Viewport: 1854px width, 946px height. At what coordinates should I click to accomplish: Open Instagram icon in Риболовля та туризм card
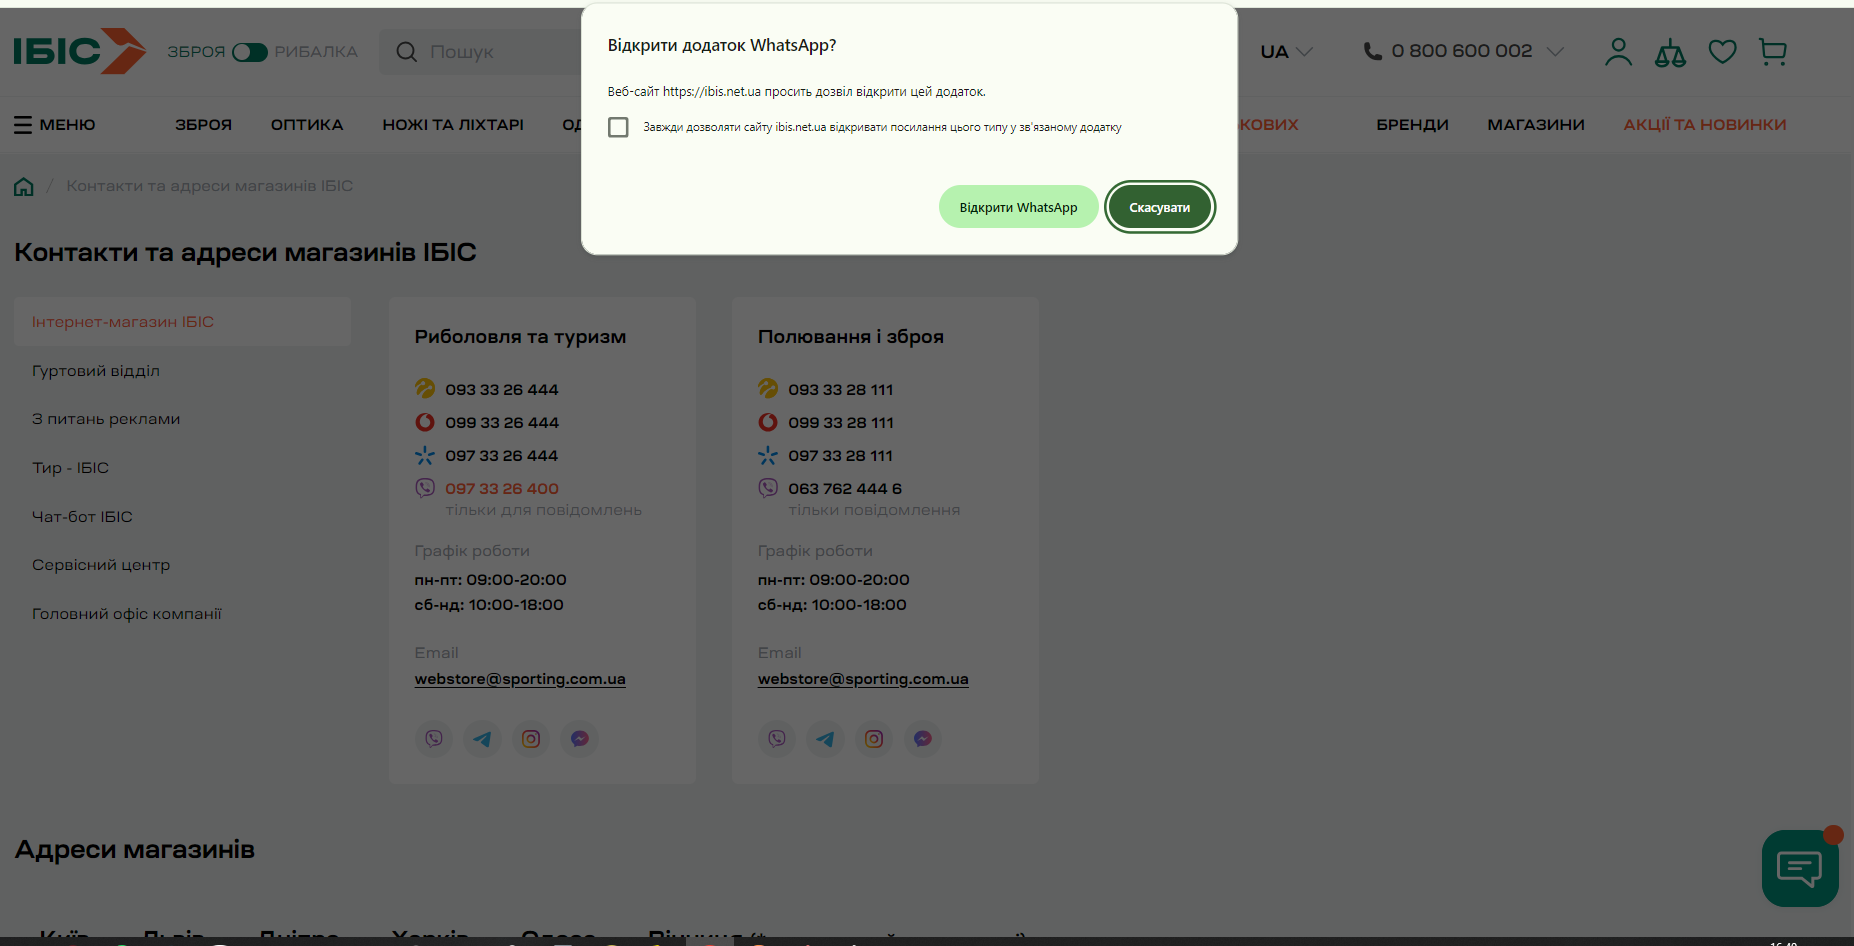click(x=531, y=739)
